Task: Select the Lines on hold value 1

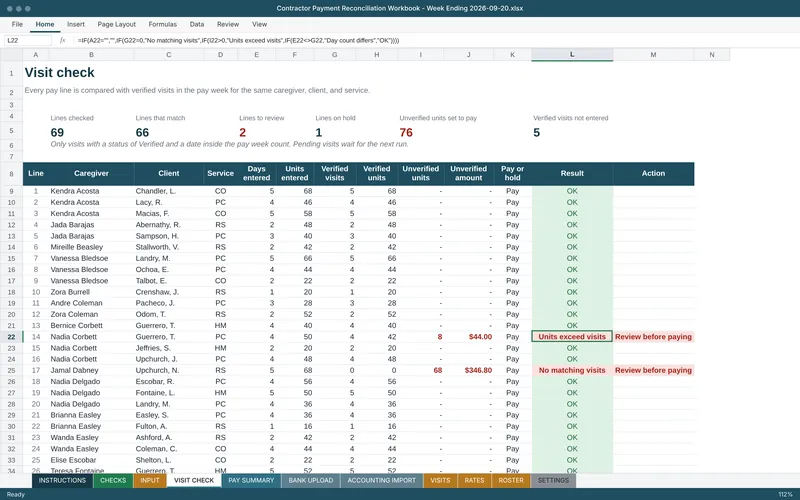Action: [318, 133]
